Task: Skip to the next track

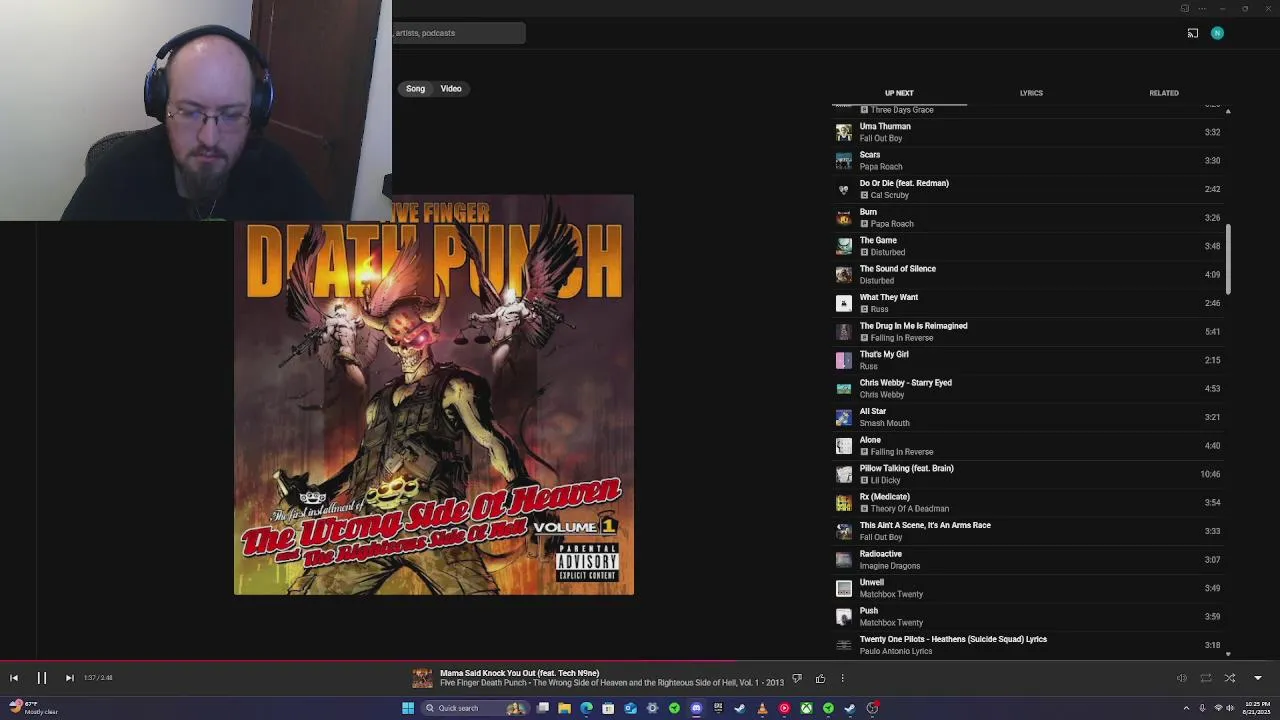Action: click(70, 678)
